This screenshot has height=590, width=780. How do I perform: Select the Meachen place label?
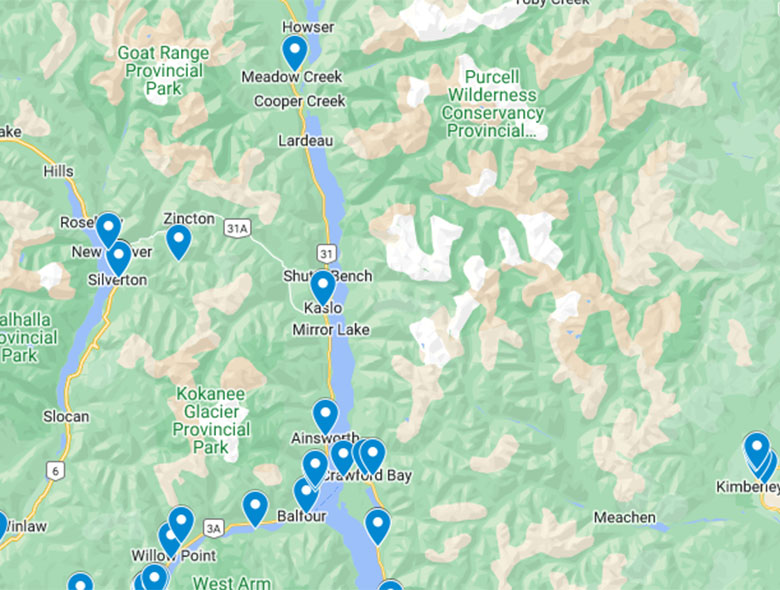pos(625,517)
